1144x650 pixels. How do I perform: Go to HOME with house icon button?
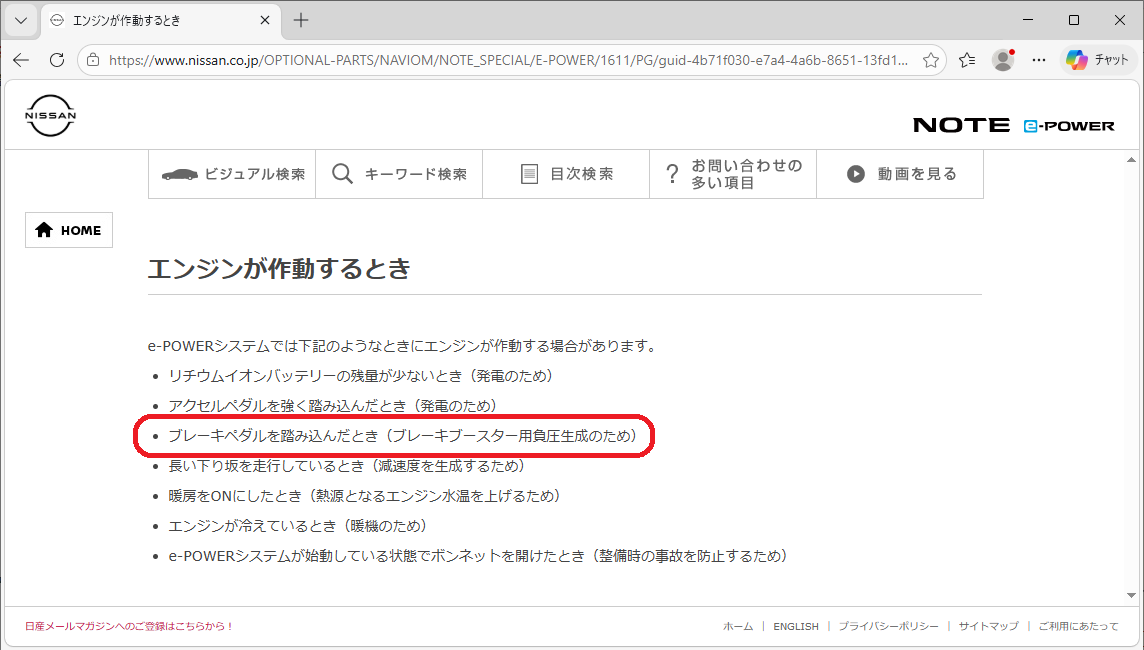(69, 230)
